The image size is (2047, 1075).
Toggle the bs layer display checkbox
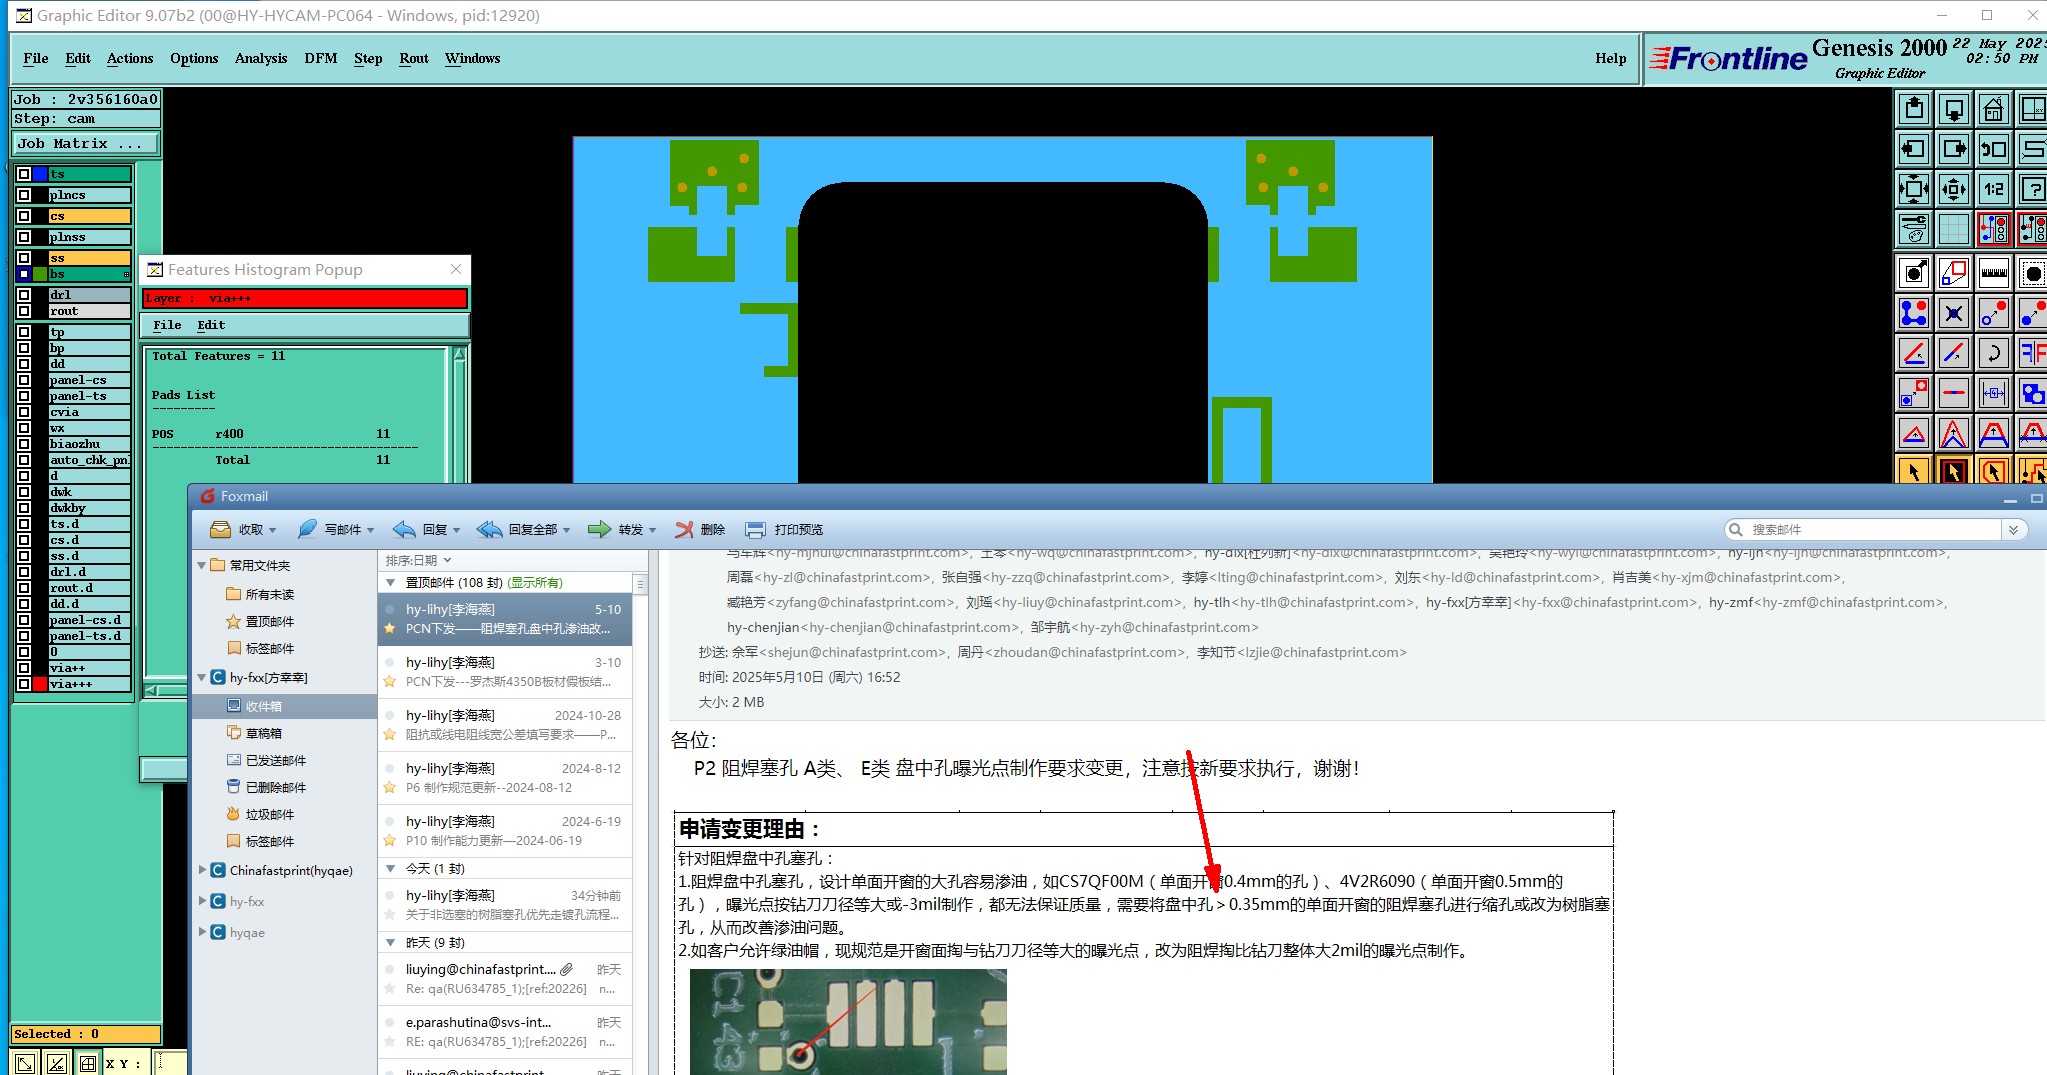pyautogui.click(x=24, y=274)
